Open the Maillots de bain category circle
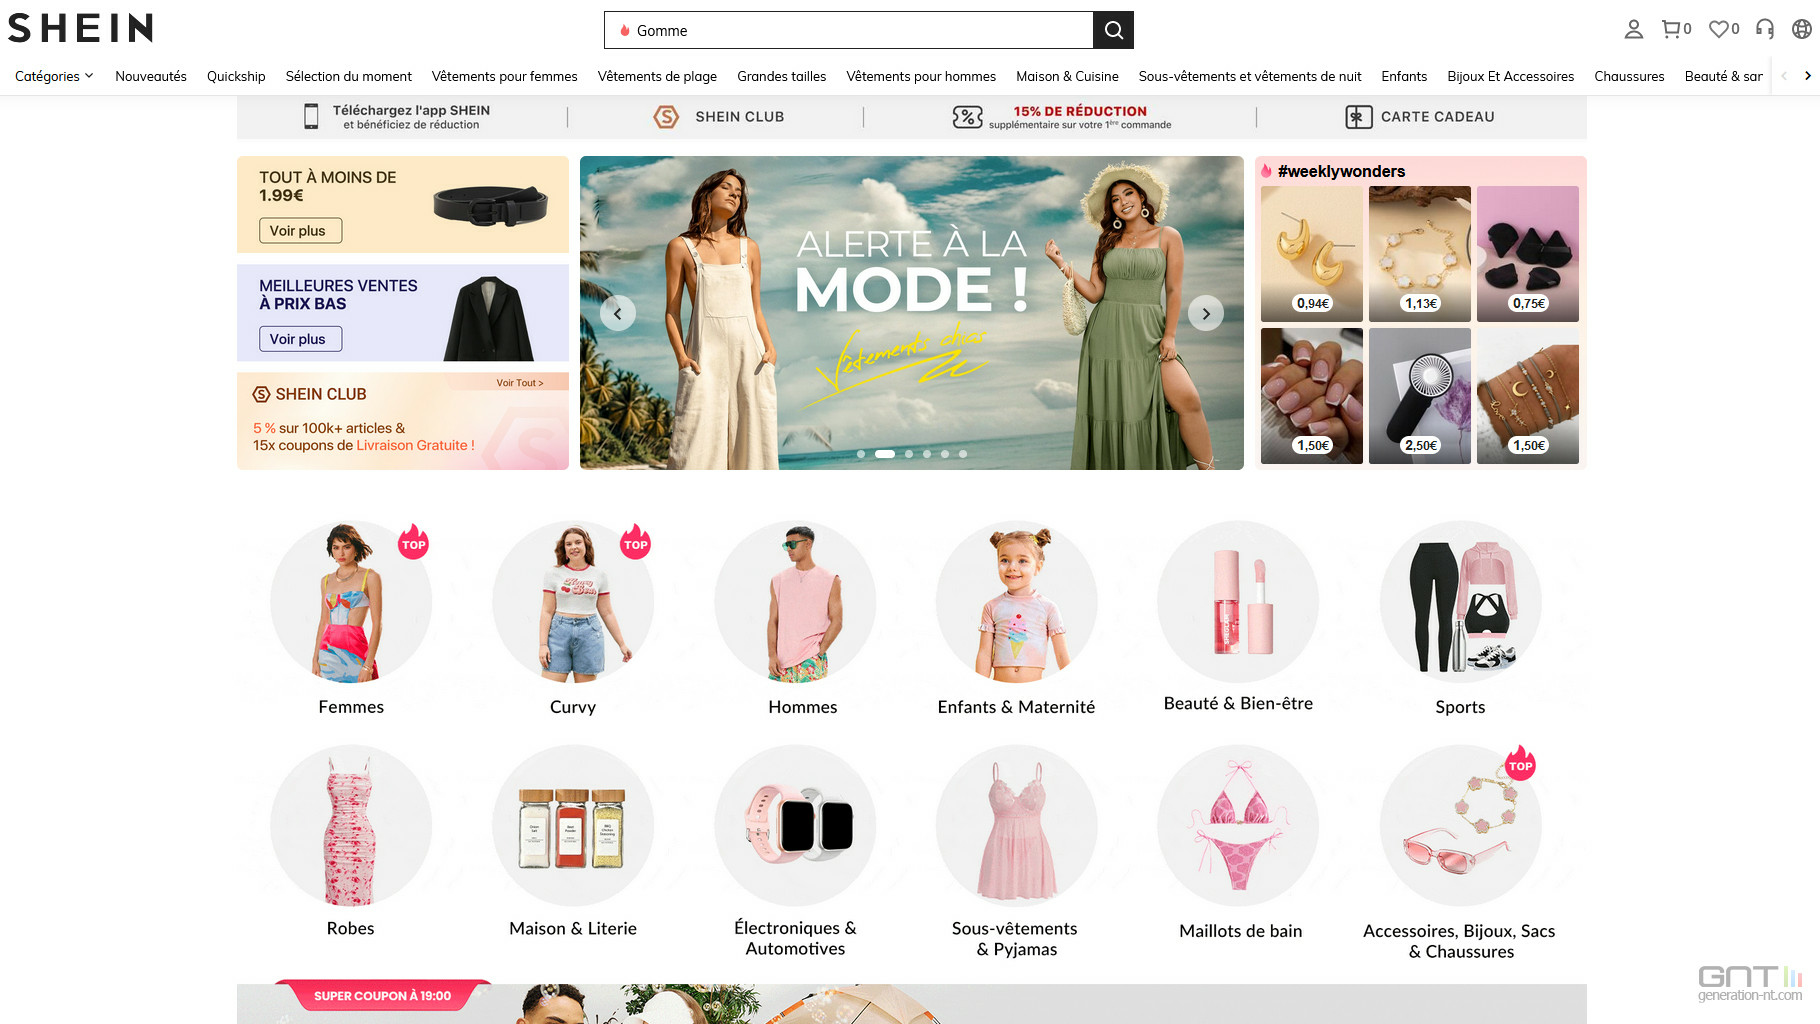Screen dimensions: 1820x1024 click(1238, 826)
